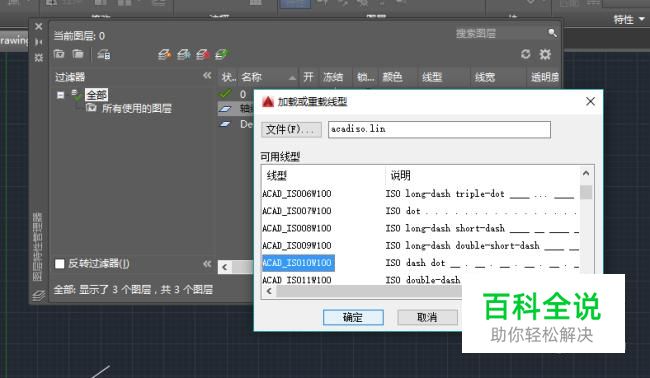This screenshot has height=378, width=650.
Task: Click layer list horizontal scroll-left arrow
Action: 224,267
